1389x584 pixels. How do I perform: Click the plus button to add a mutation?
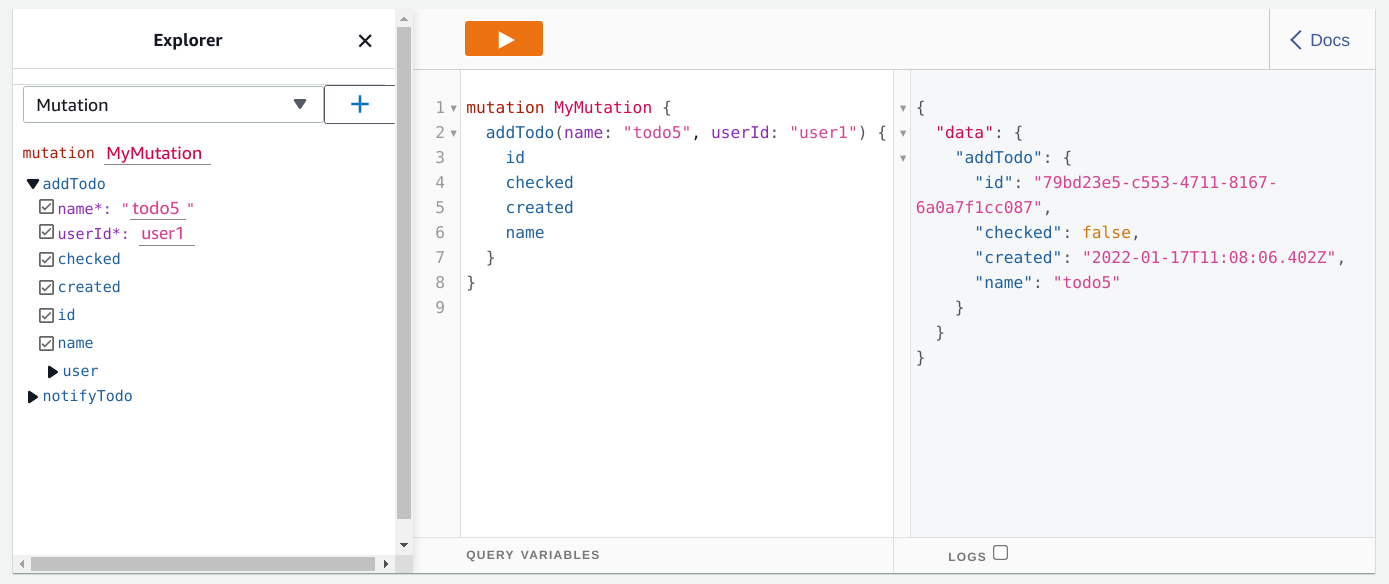360,105
